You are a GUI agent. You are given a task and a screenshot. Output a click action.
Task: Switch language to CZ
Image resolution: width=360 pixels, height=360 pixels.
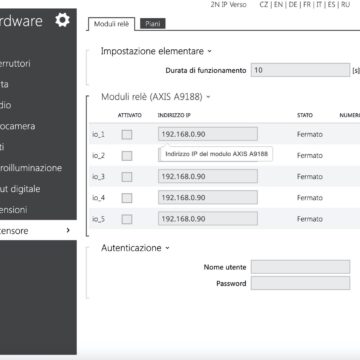pyautogui.click(x=264, y=5)
